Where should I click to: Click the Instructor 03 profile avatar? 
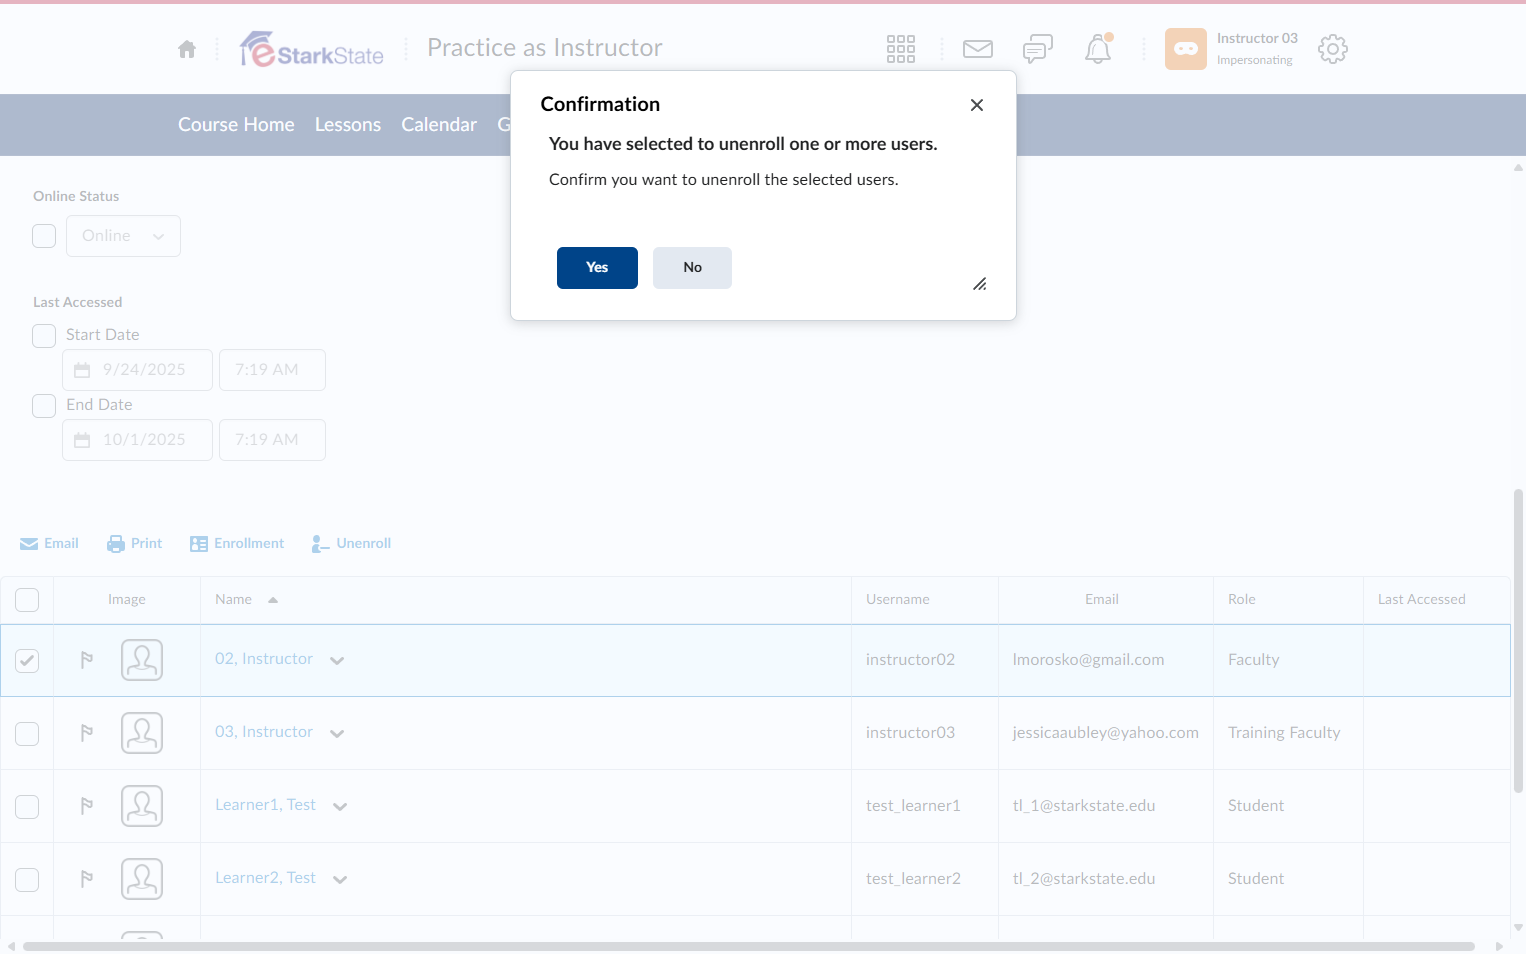point(1186,49)
